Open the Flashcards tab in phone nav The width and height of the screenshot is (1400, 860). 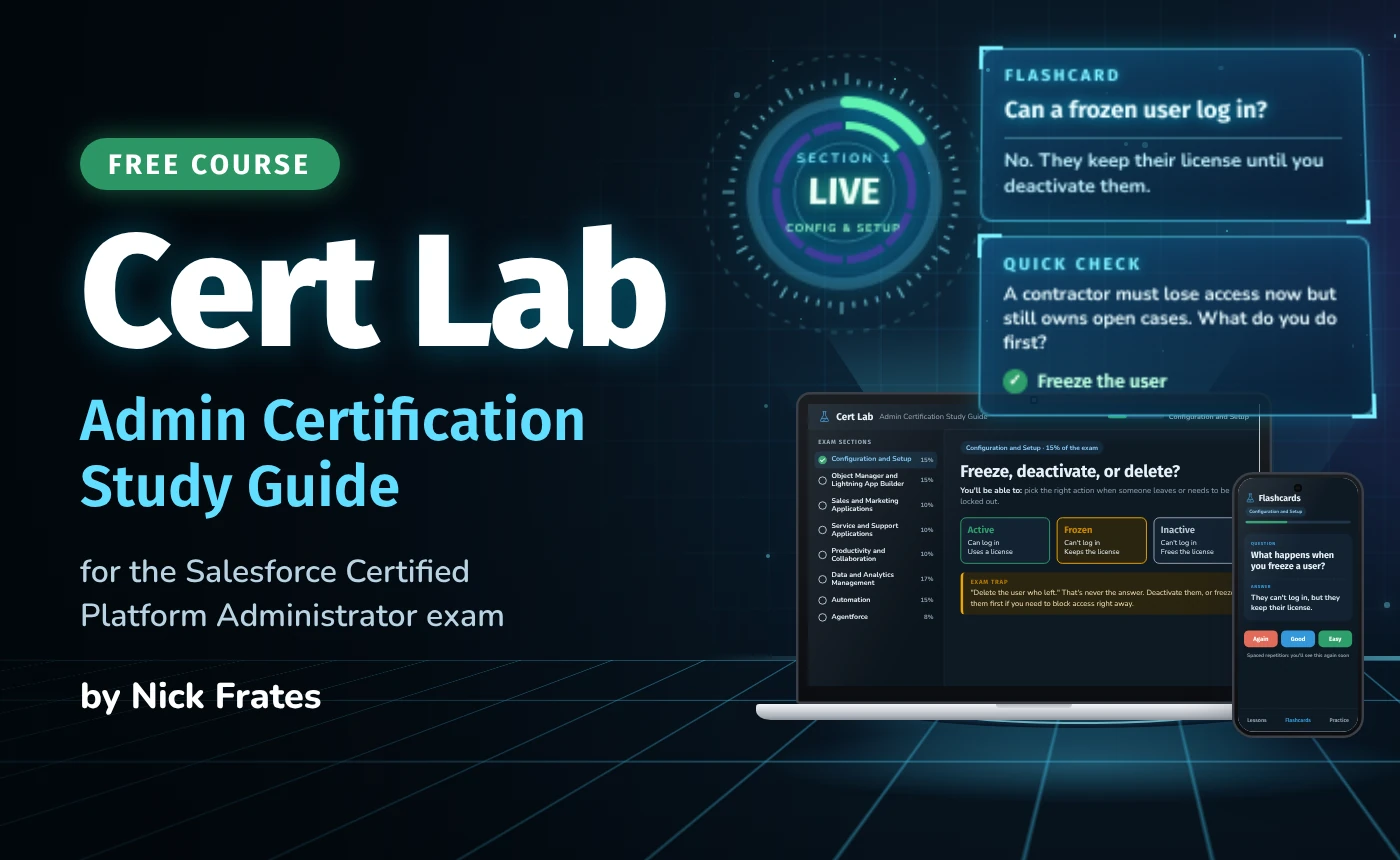click(1298, 720)
